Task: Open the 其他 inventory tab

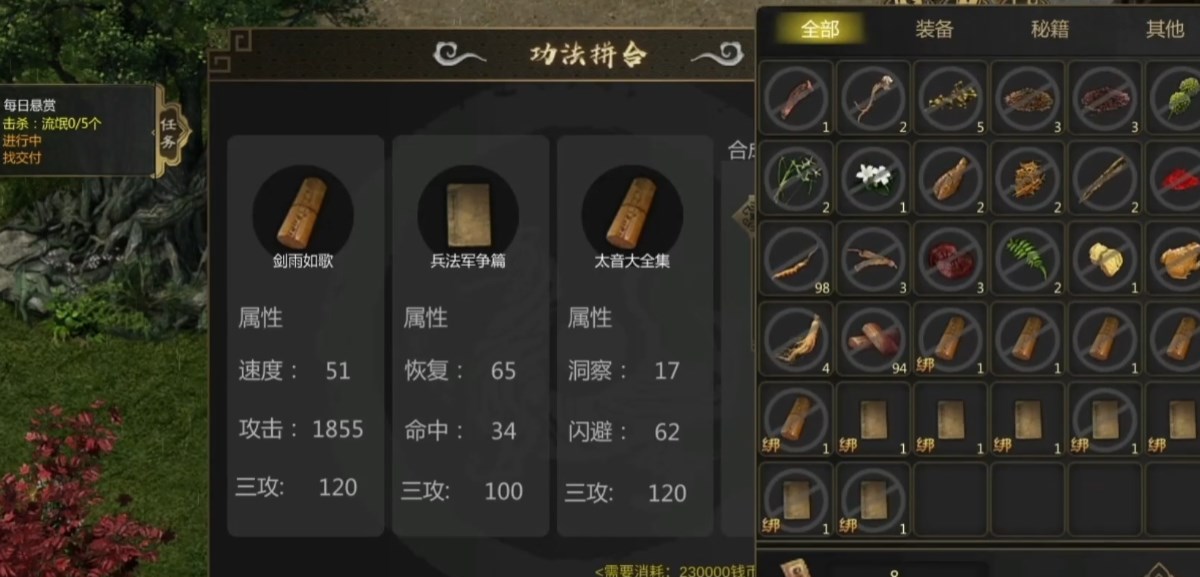Action: coord(1164,28)
